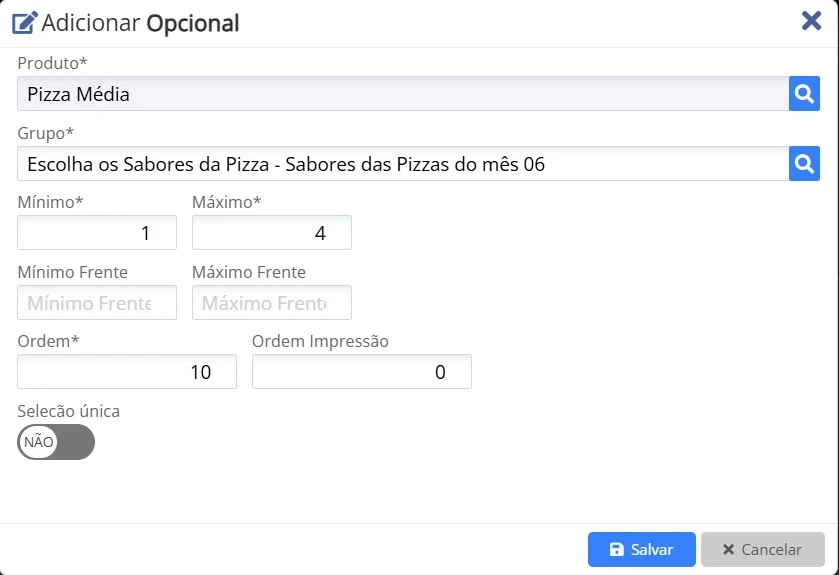Dismiss the form using Cancelar button
This screenshot has width=839, height=575.
pos(762,549)
